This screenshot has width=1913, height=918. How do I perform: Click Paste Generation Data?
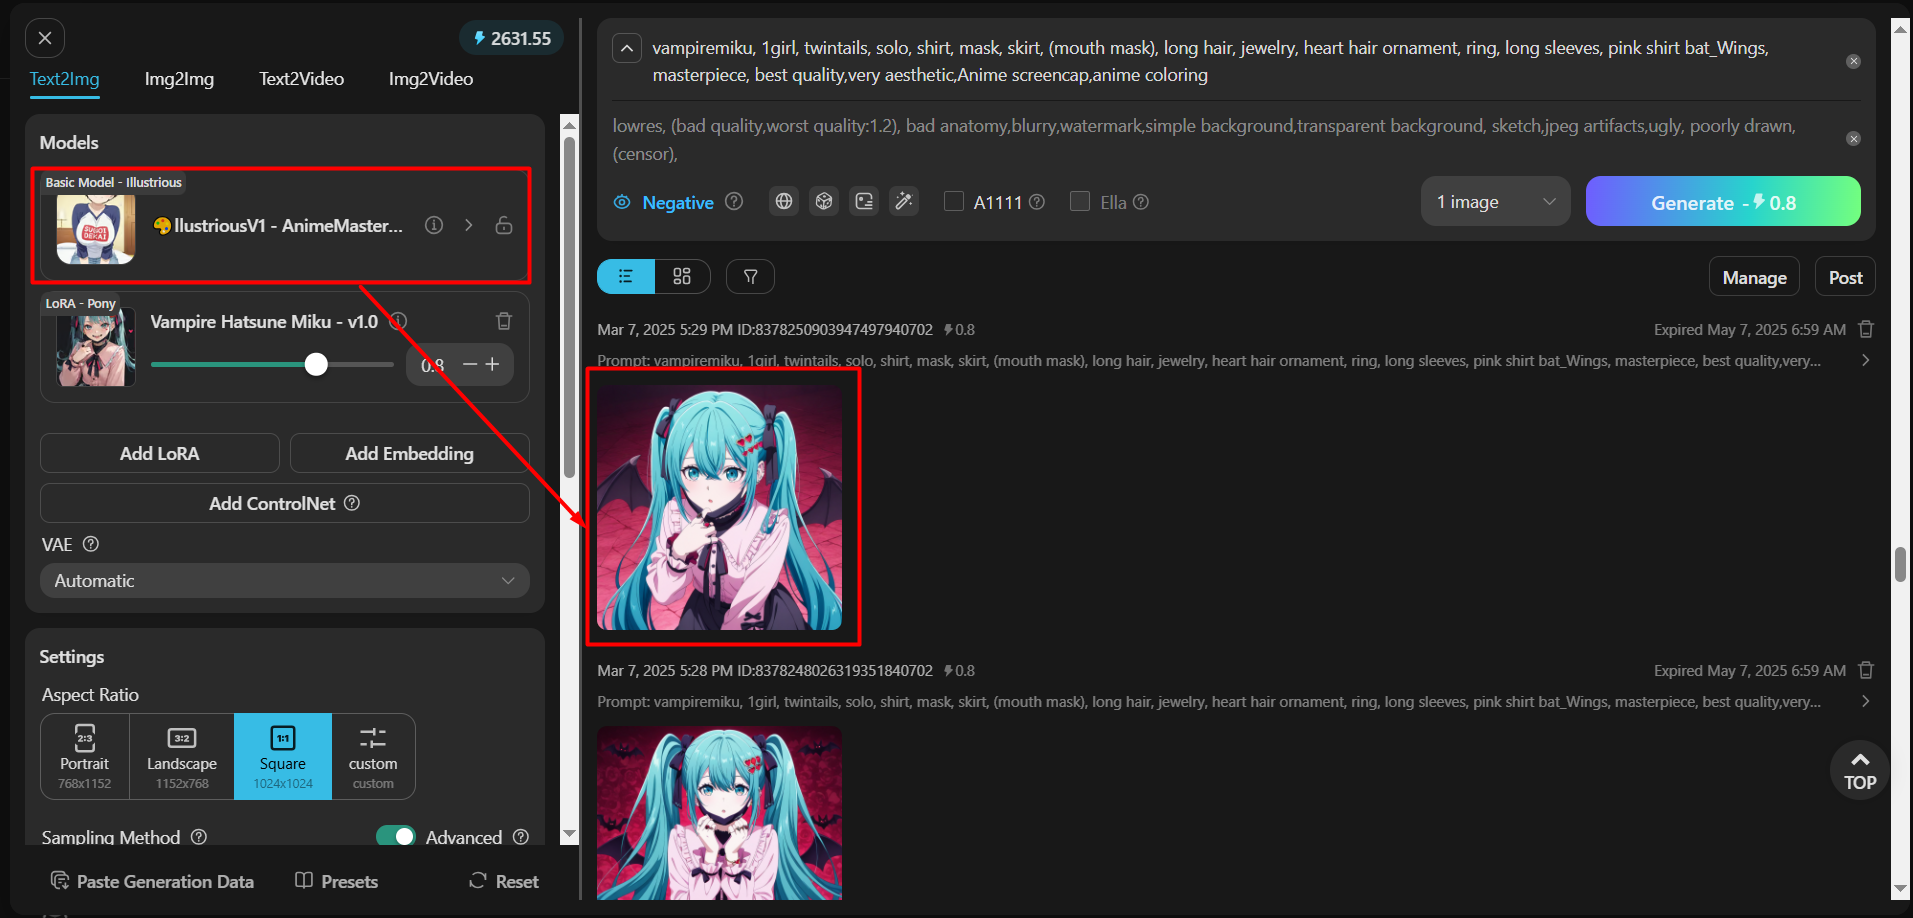pos(152,881)
